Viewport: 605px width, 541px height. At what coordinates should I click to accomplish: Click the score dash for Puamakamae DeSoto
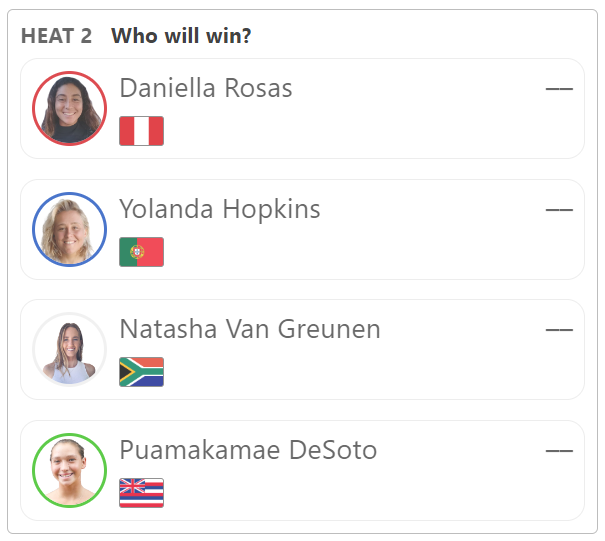tap(559, 451)
